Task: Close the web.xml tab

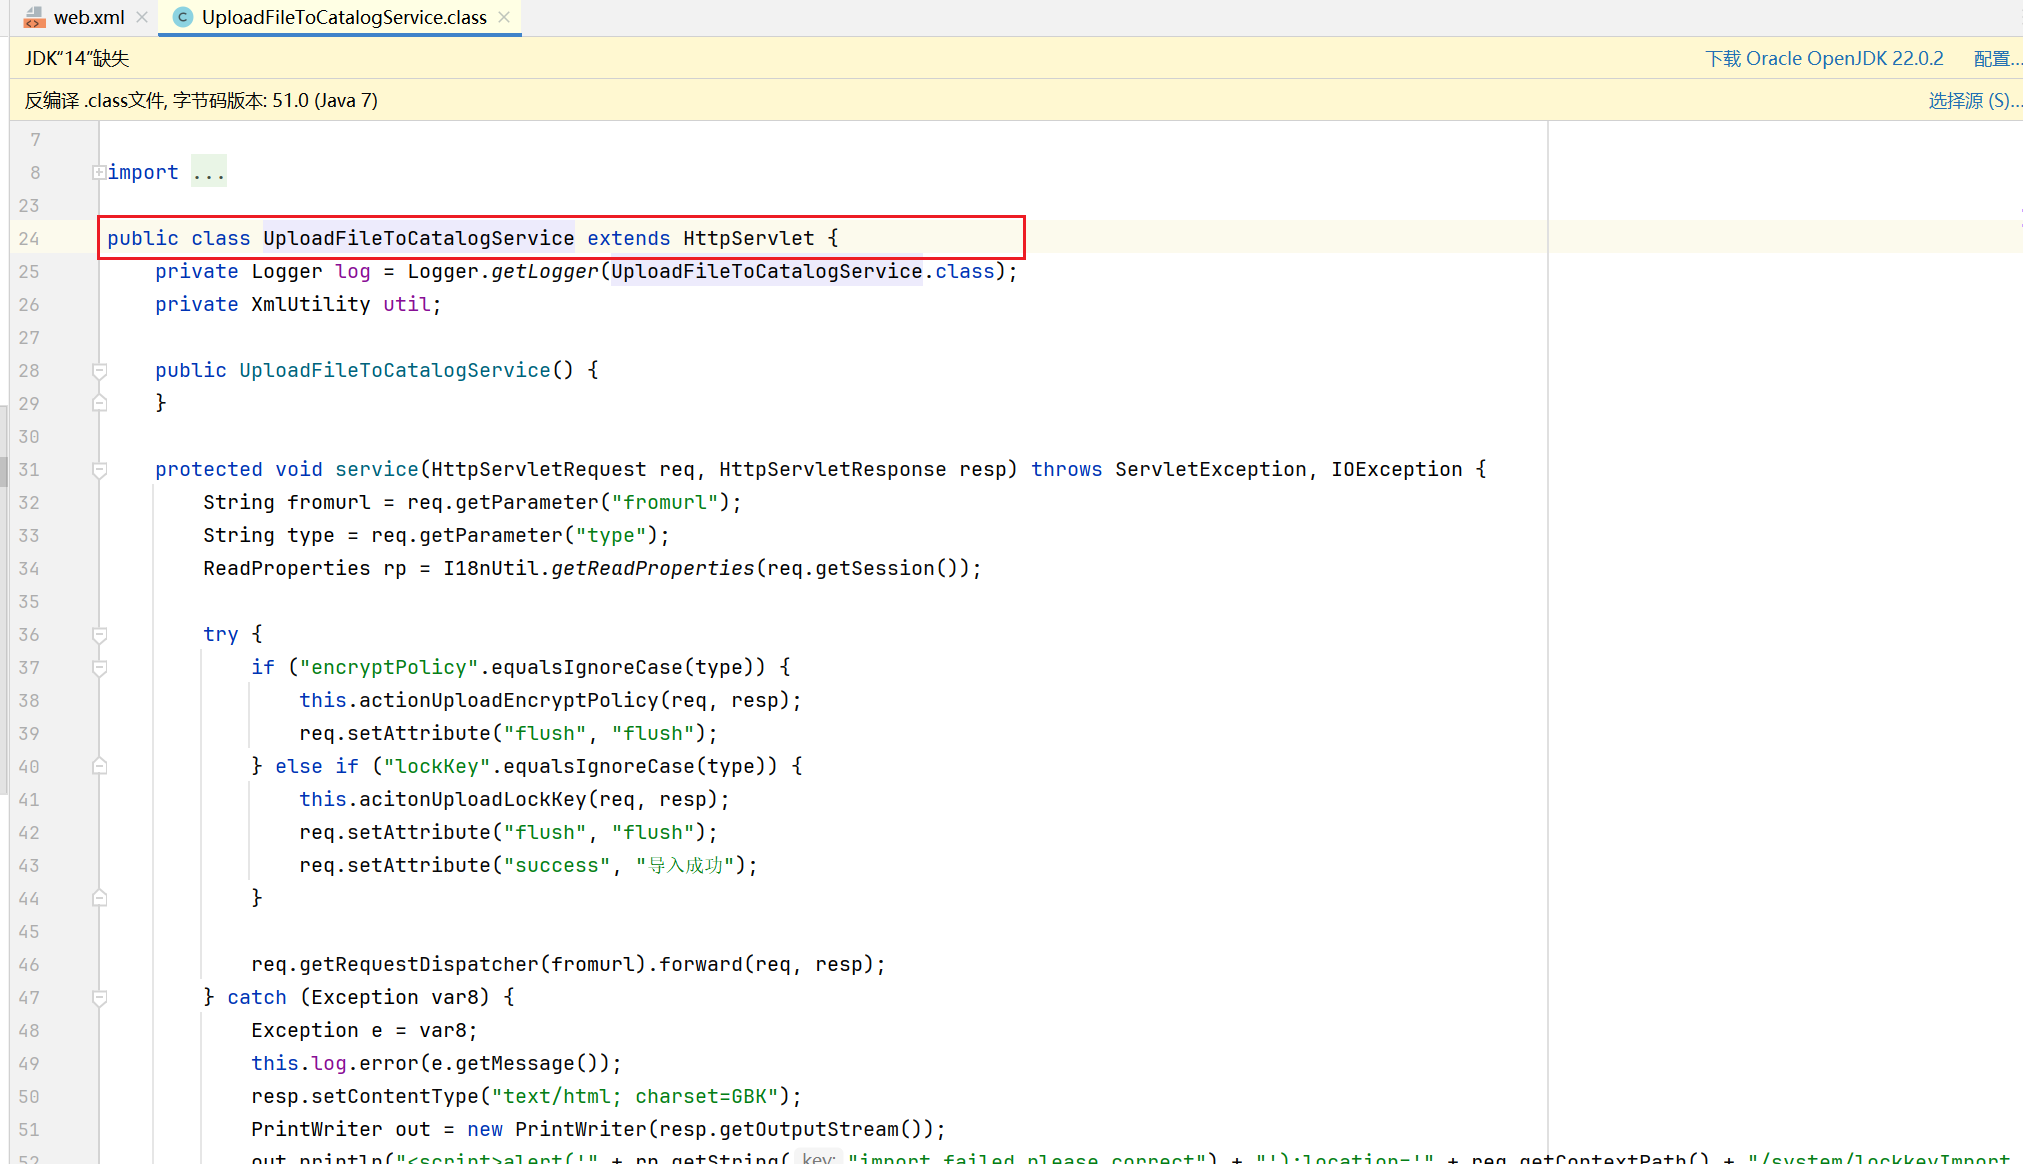Action: click(142, 17)
